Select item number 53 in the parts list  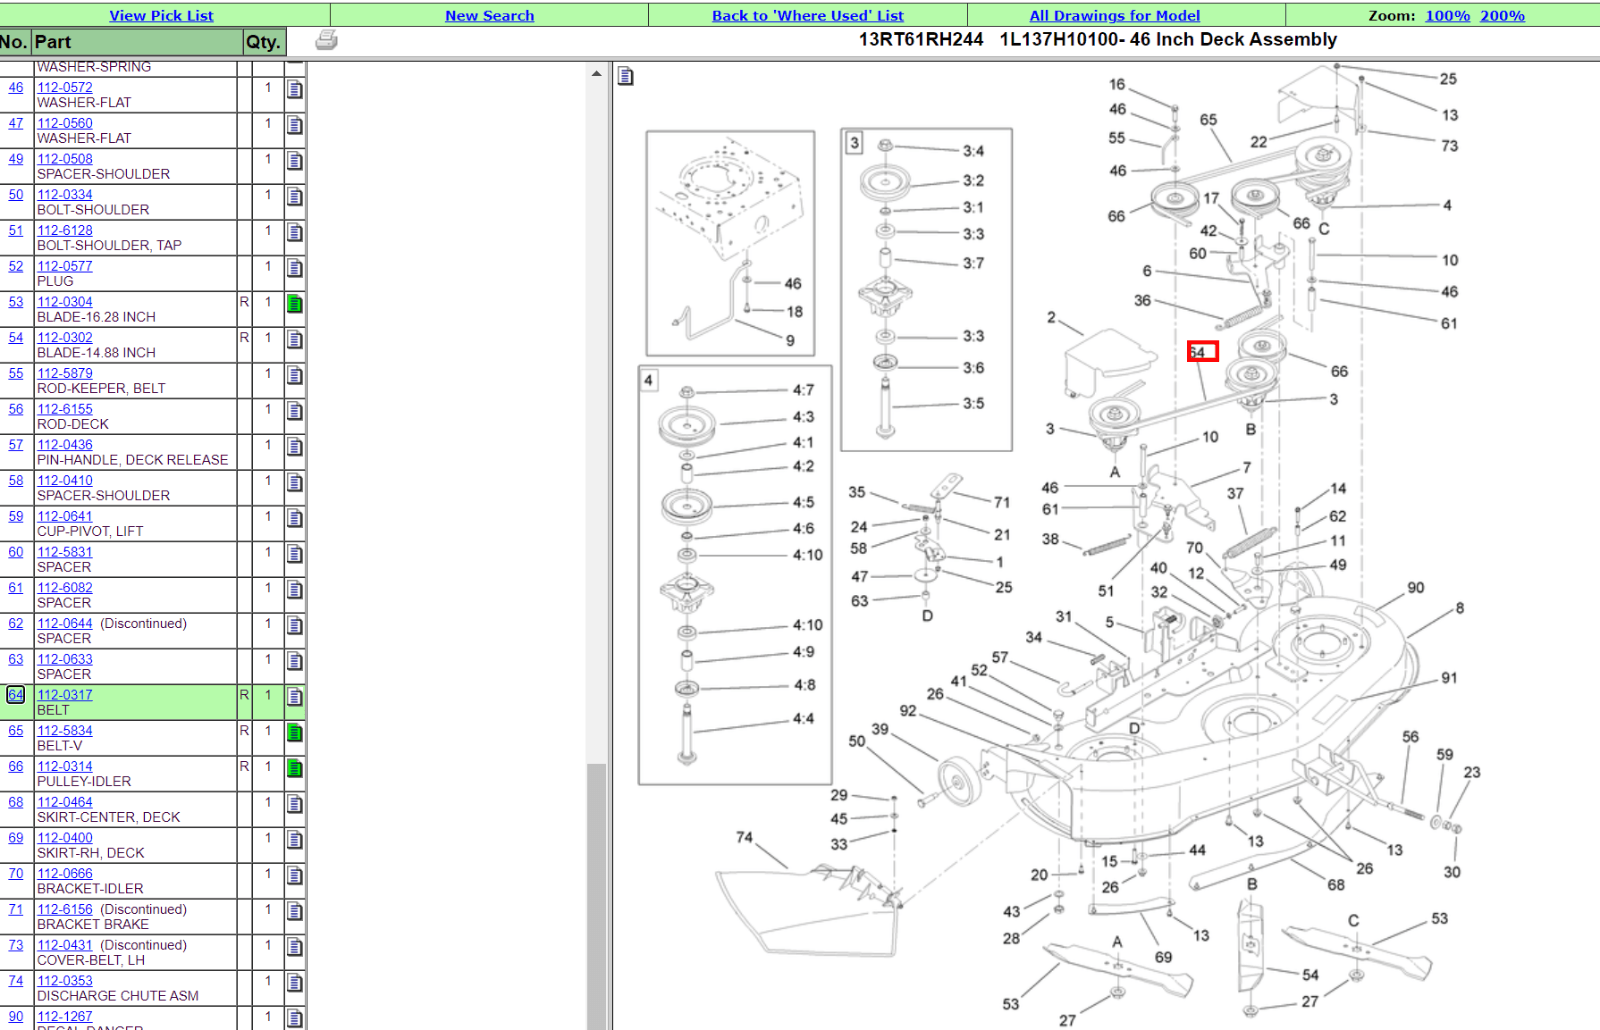click(x=16, y=302)
